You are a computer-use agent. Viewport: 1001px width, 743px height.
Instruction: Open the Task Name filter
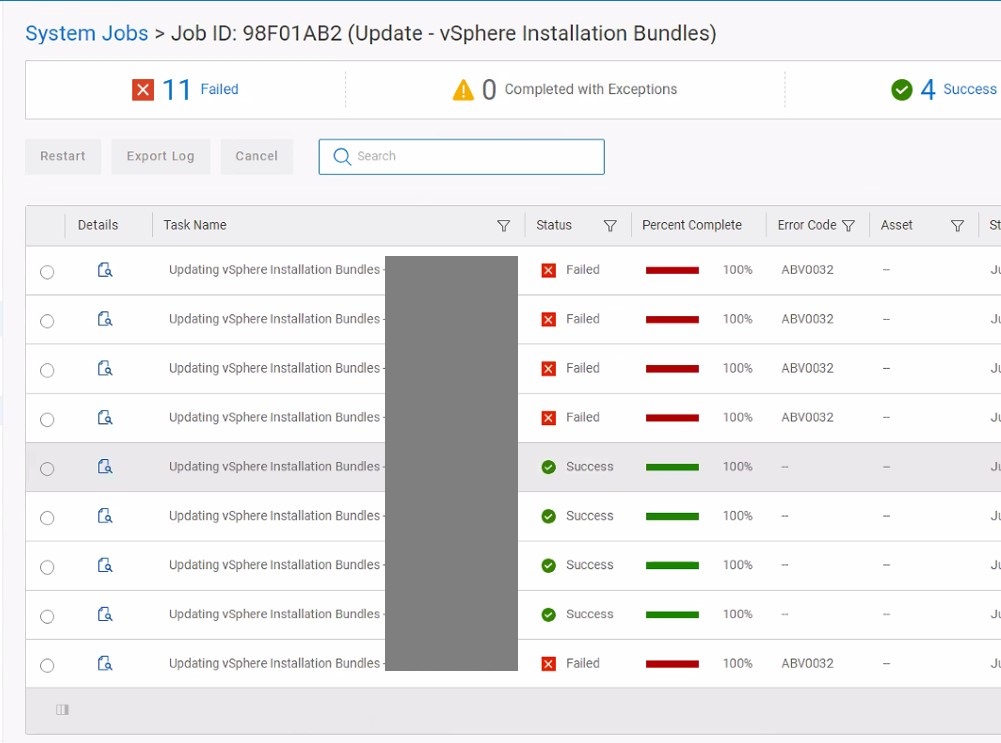tap(505, 225)
